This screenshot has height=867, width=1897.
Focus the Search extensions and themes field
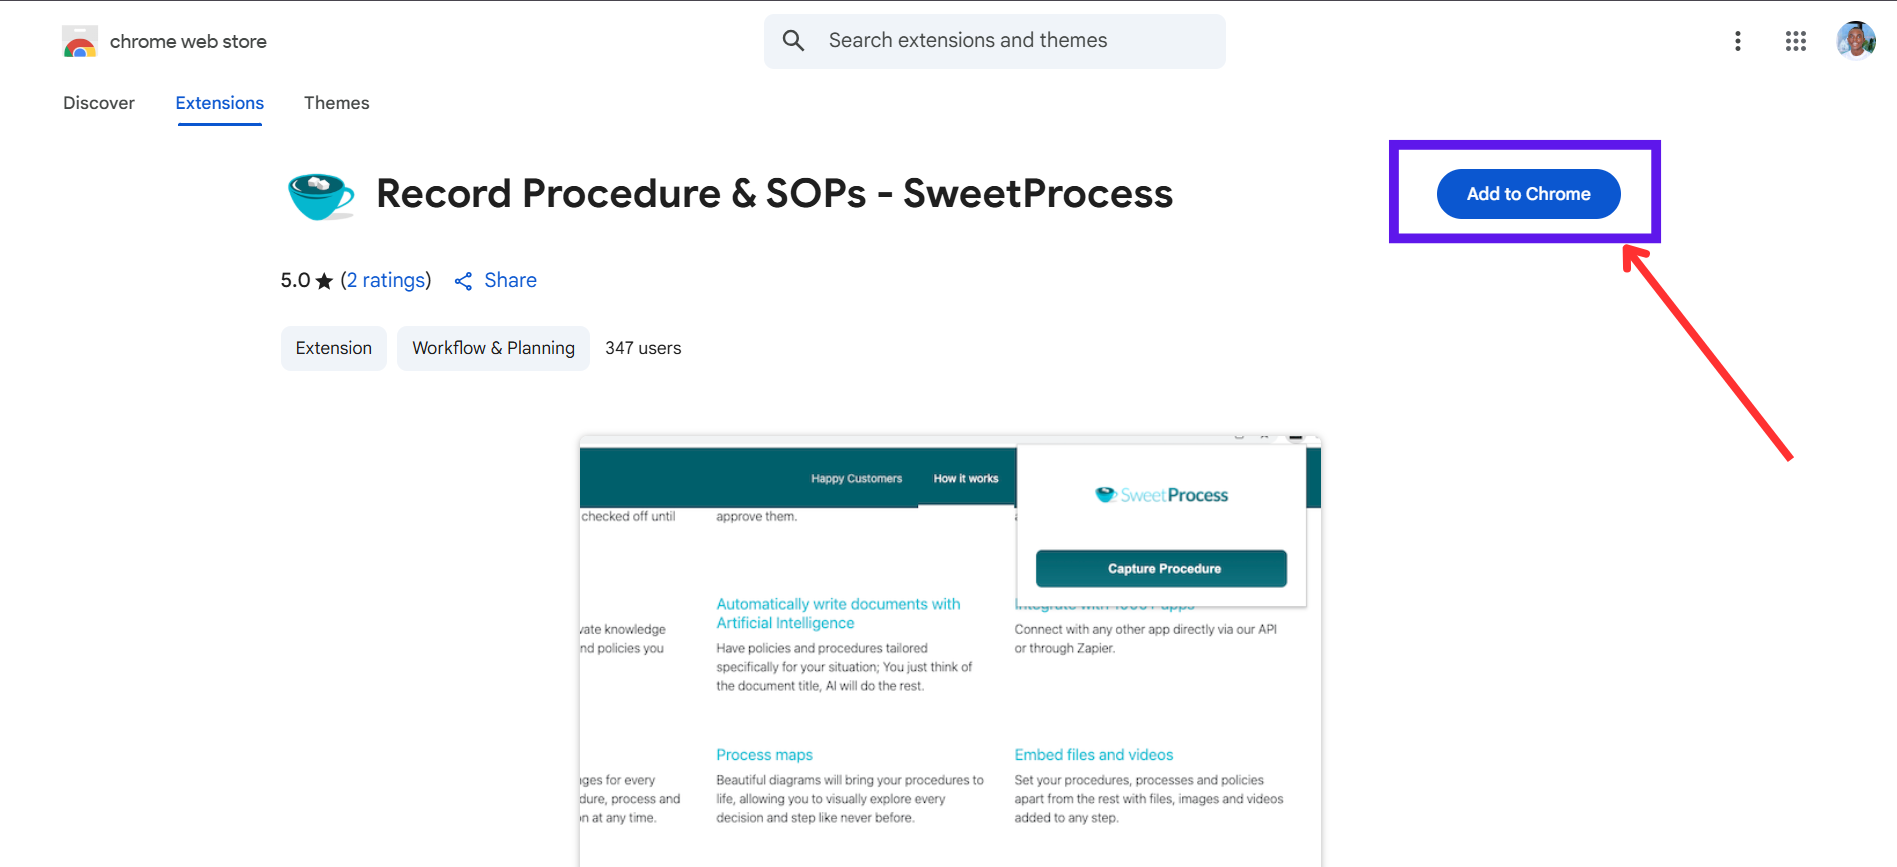coord(995,41)
